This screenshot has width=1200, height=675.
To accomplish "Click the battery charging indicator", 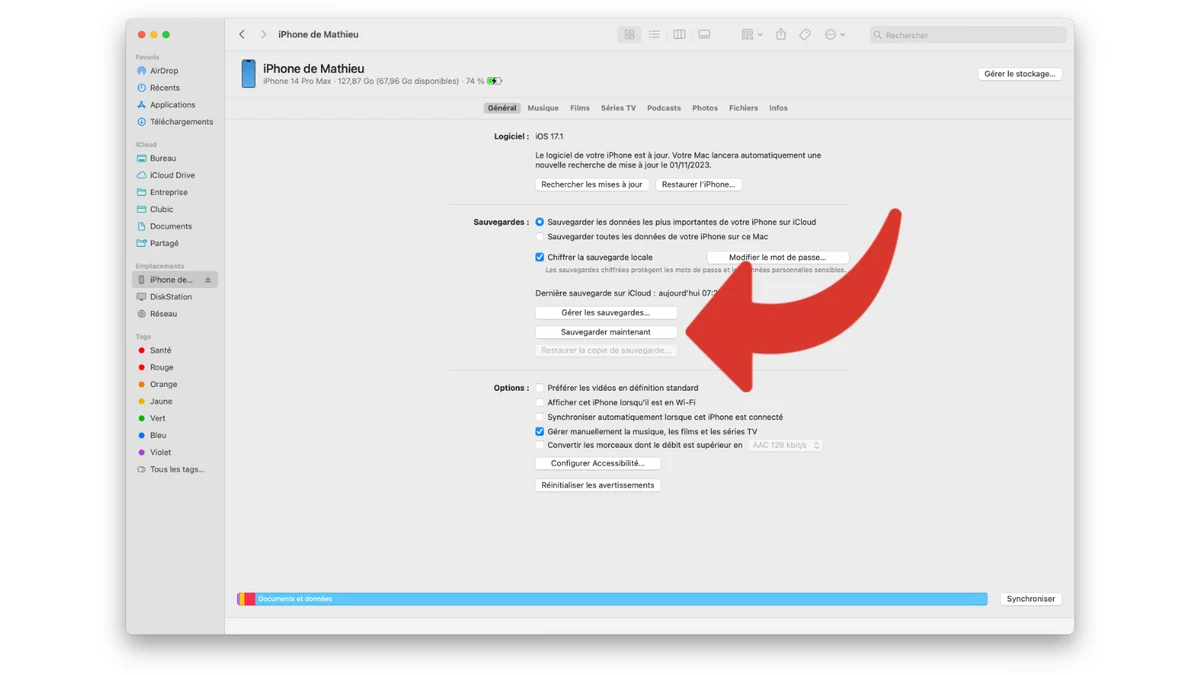I will pyautogui.click(x=495, y=81).
